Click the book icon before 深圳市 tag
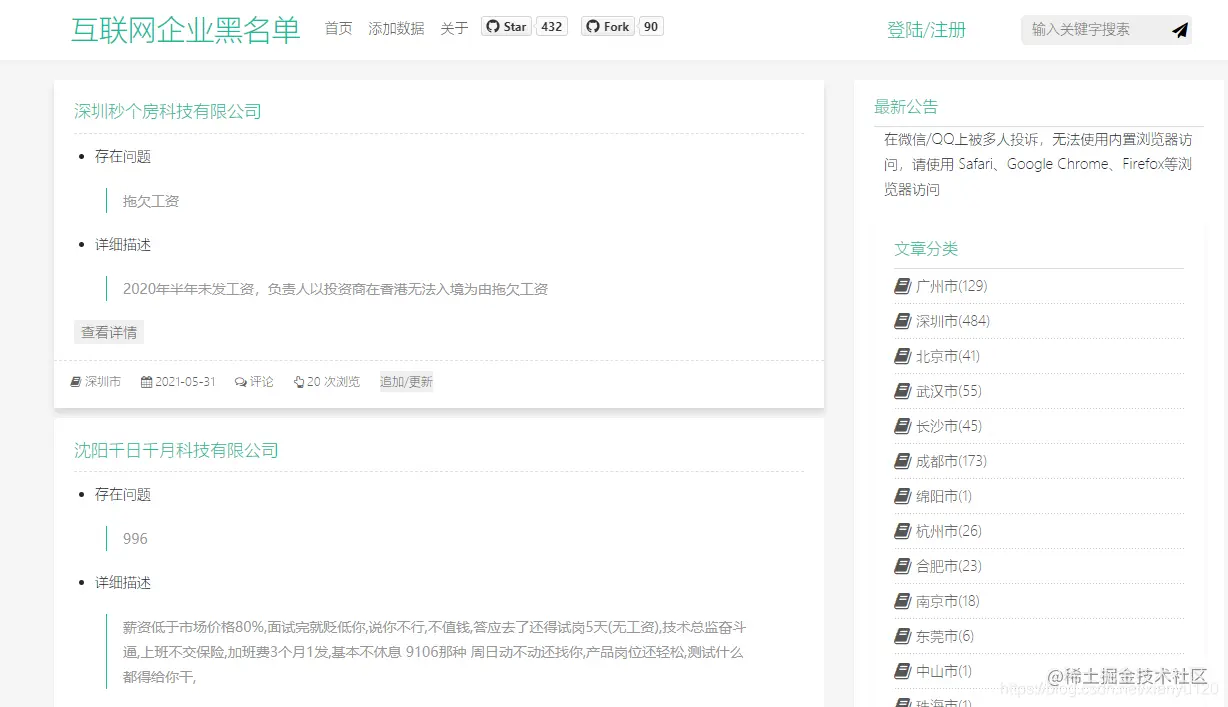 click(74, 381)
